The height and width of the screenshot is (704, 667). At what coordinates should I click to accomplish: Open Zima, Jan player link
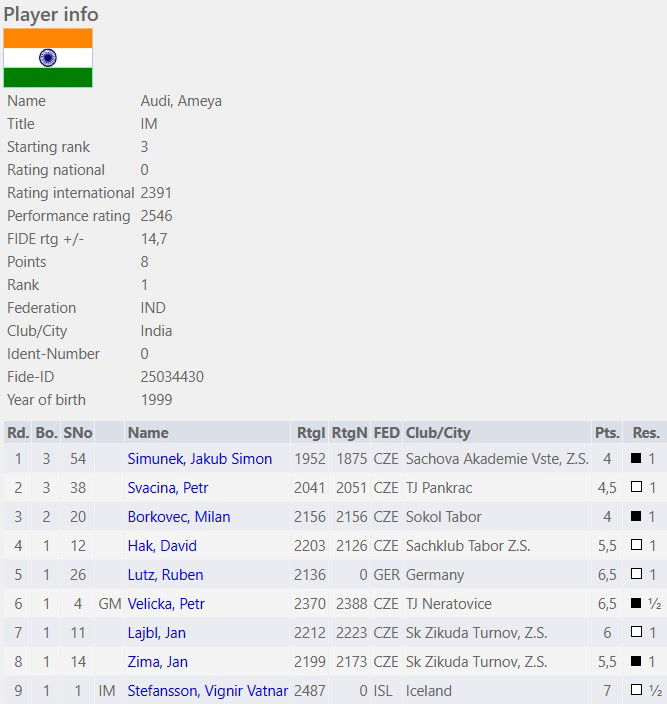156,662
